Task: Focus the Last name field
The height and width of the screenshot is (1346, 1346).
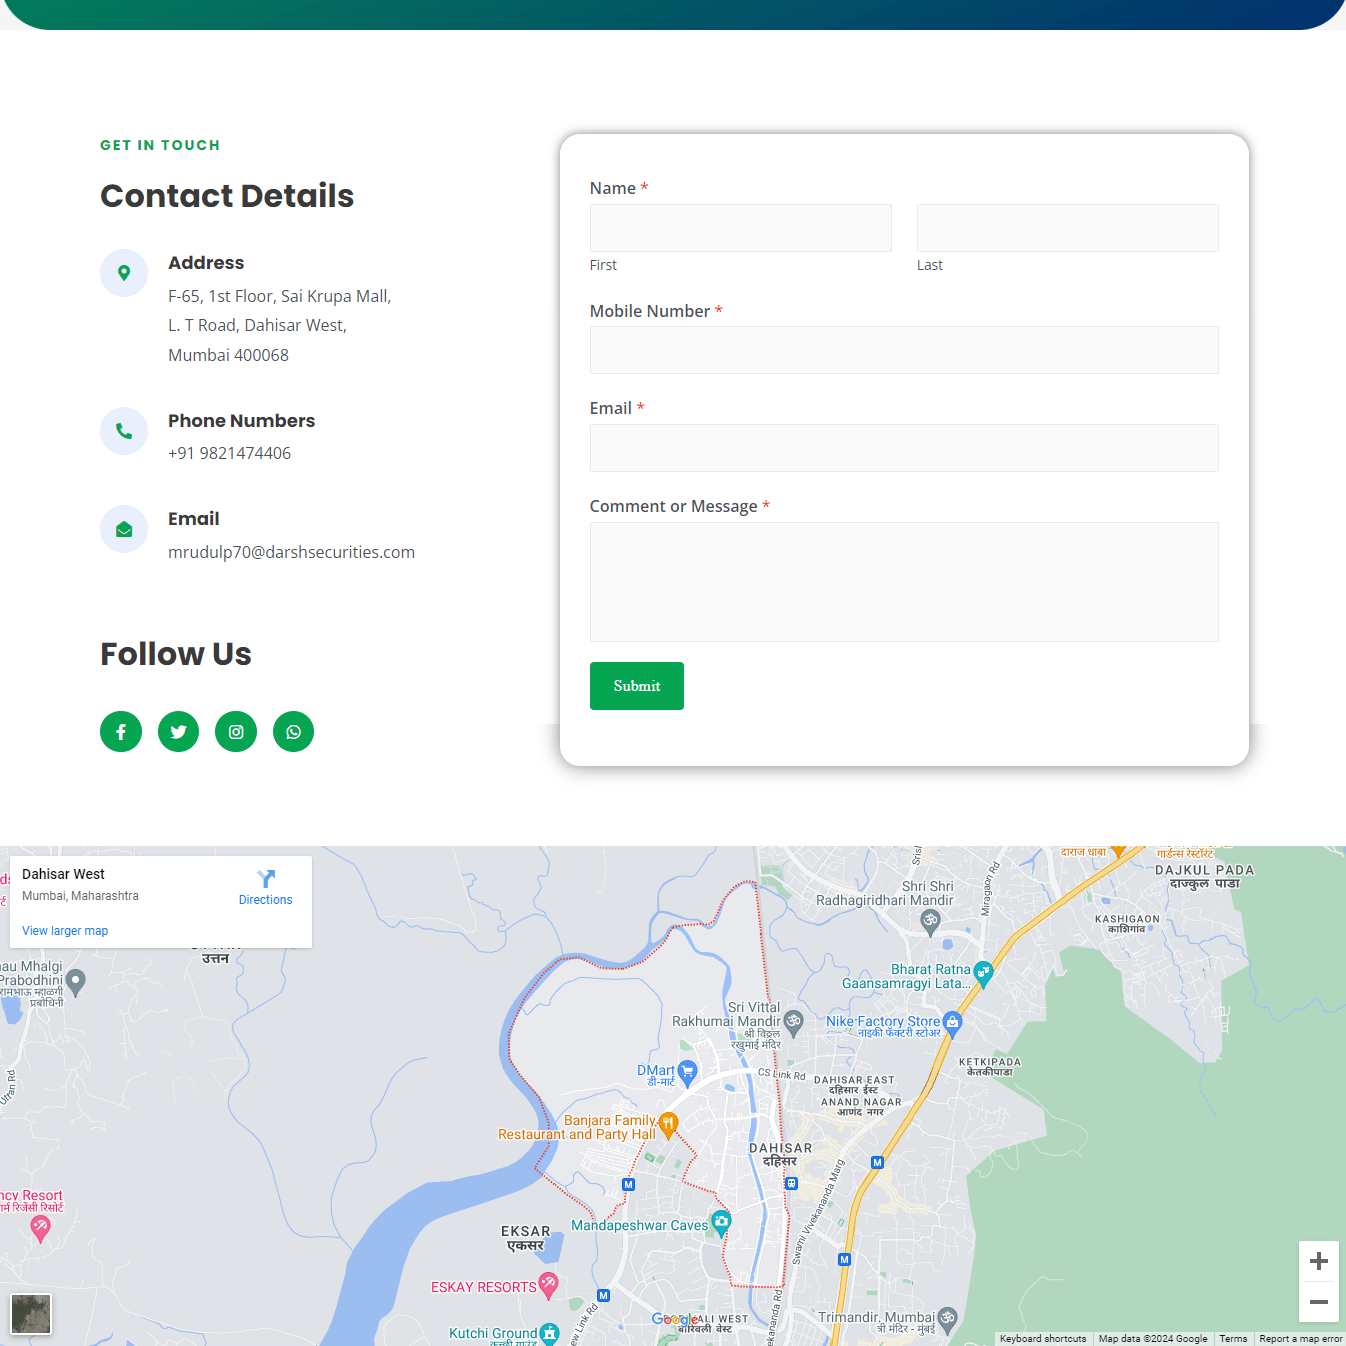Action: pyautogui.click(x=1067, y=228)
